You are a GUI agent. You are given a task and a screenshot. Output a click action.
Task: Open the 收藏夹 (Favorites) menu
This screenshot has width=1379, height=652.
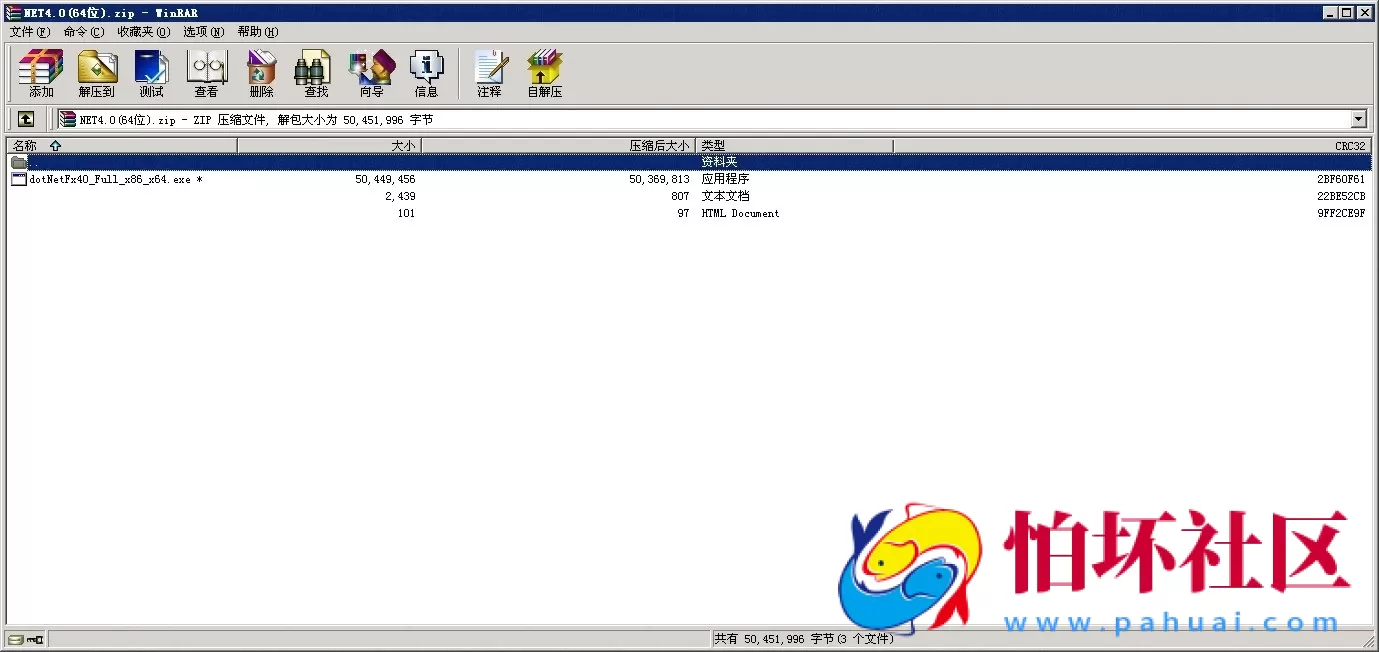tap(143, 32)
